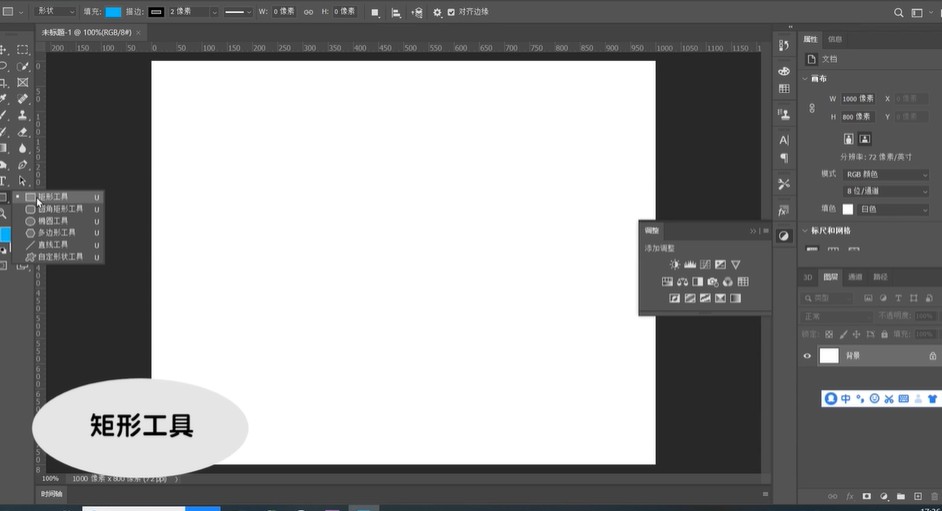The height and width of the screenshot is (511, 942).
Task: Choose 多边形工具 from flyout menu
Action: click(x=58, y=233)
